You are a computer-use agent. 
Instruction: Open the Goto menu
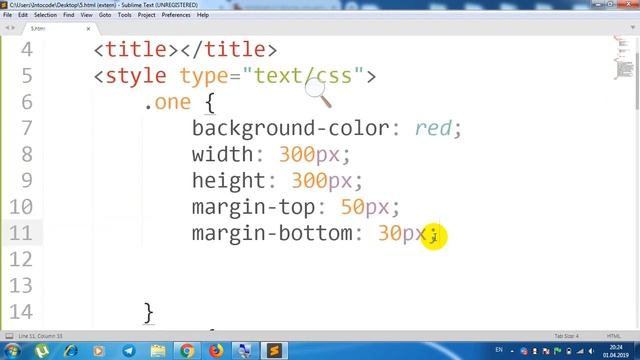click(x=105, y=15)
